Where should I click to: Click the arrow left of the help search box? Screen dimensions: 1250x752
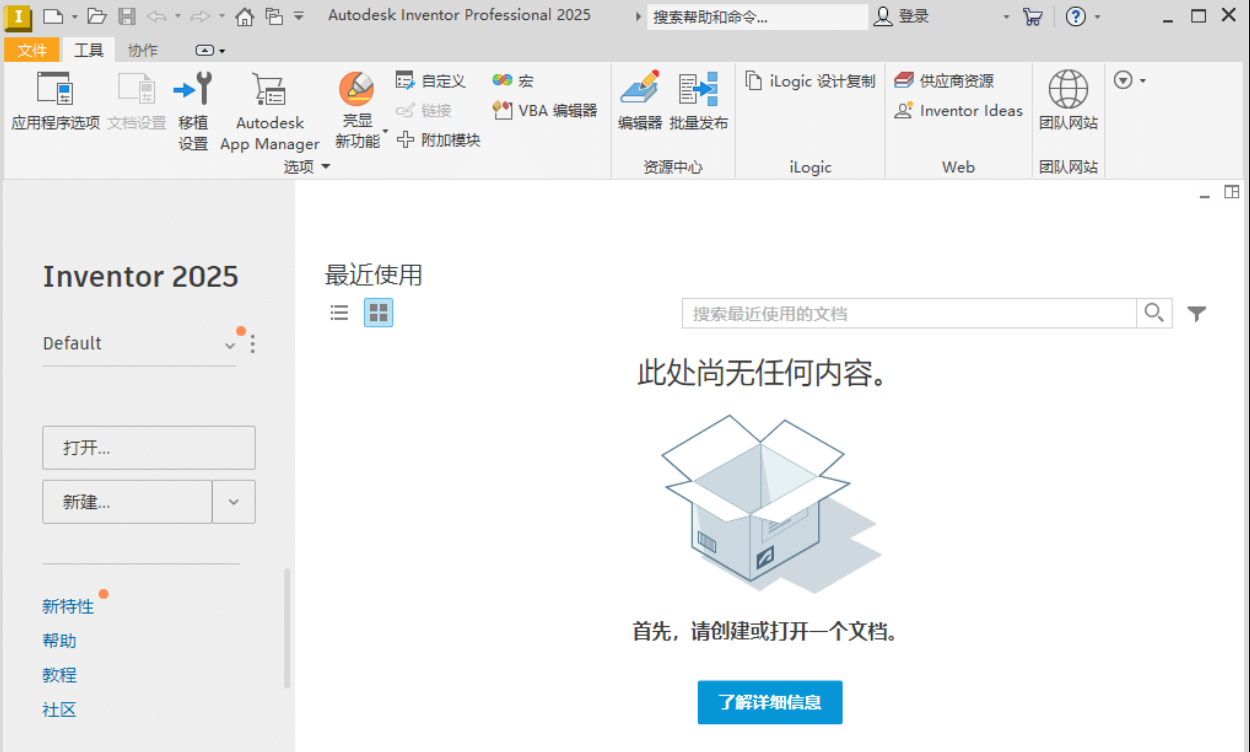tap(638, 17)
